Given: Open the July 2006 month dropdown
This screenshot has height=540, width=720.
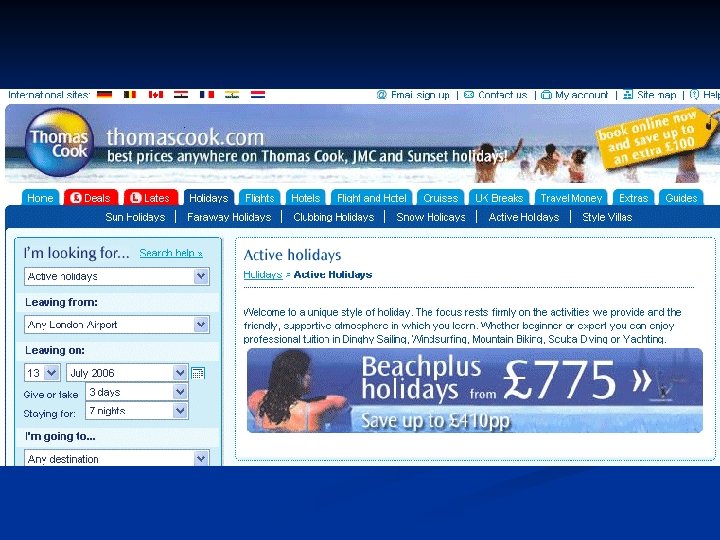Looking at the screenshot, I should pyautogui.click(x=127, y=373).
